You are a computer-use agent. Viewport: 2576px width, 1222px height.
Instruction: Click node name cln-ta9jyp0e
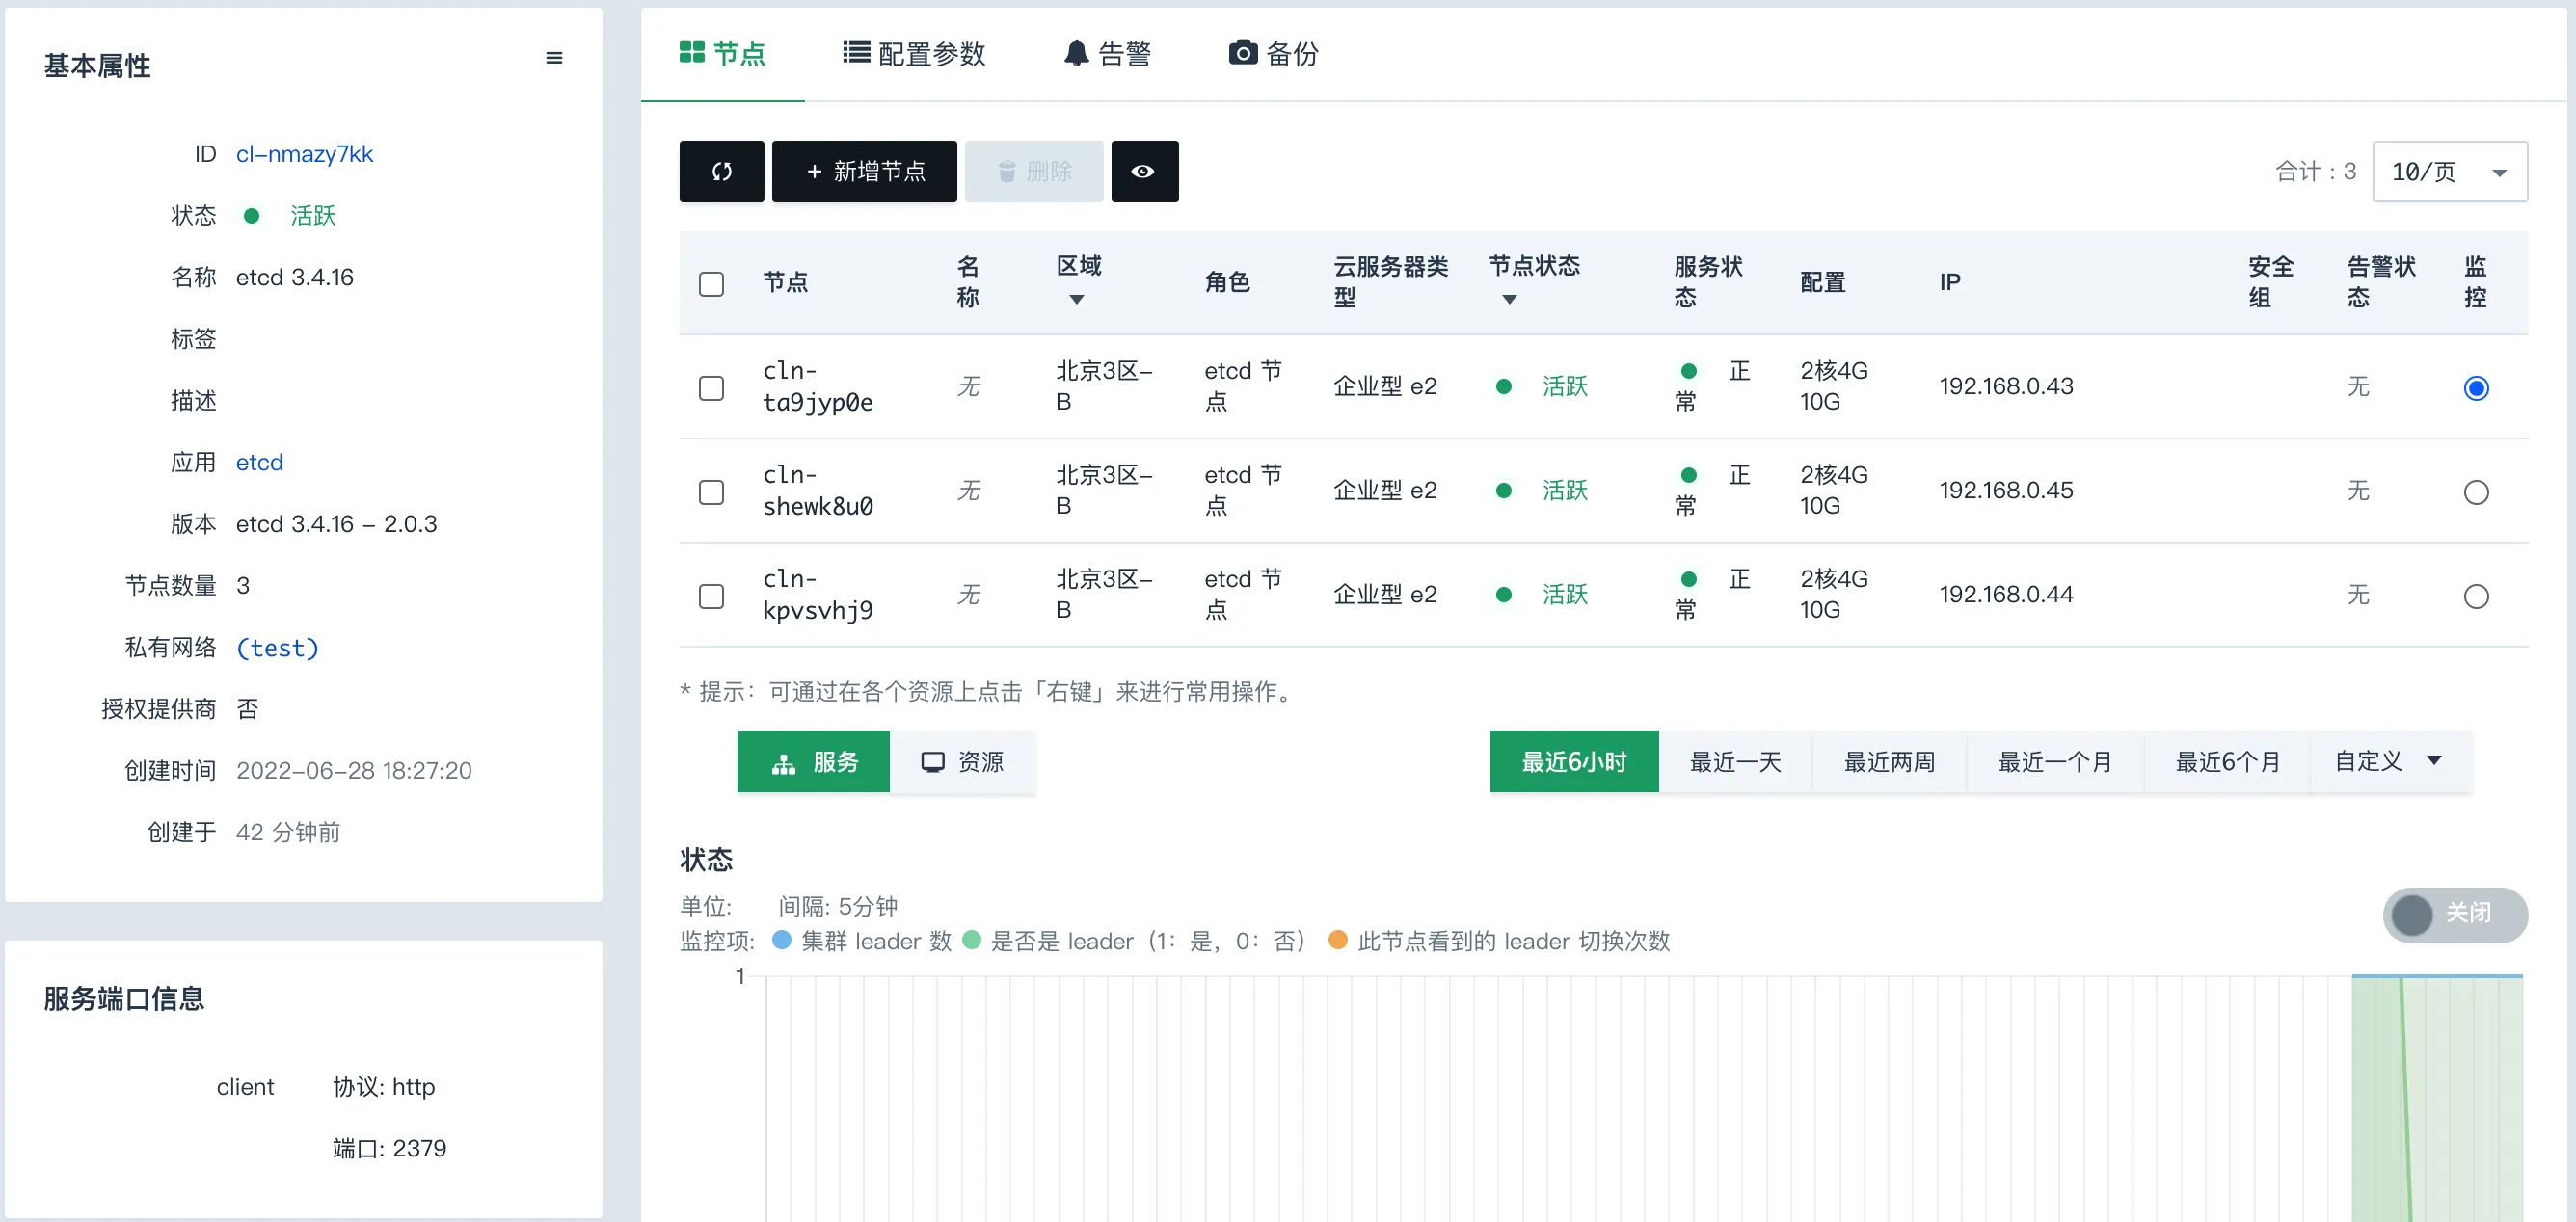pos(817,387)
